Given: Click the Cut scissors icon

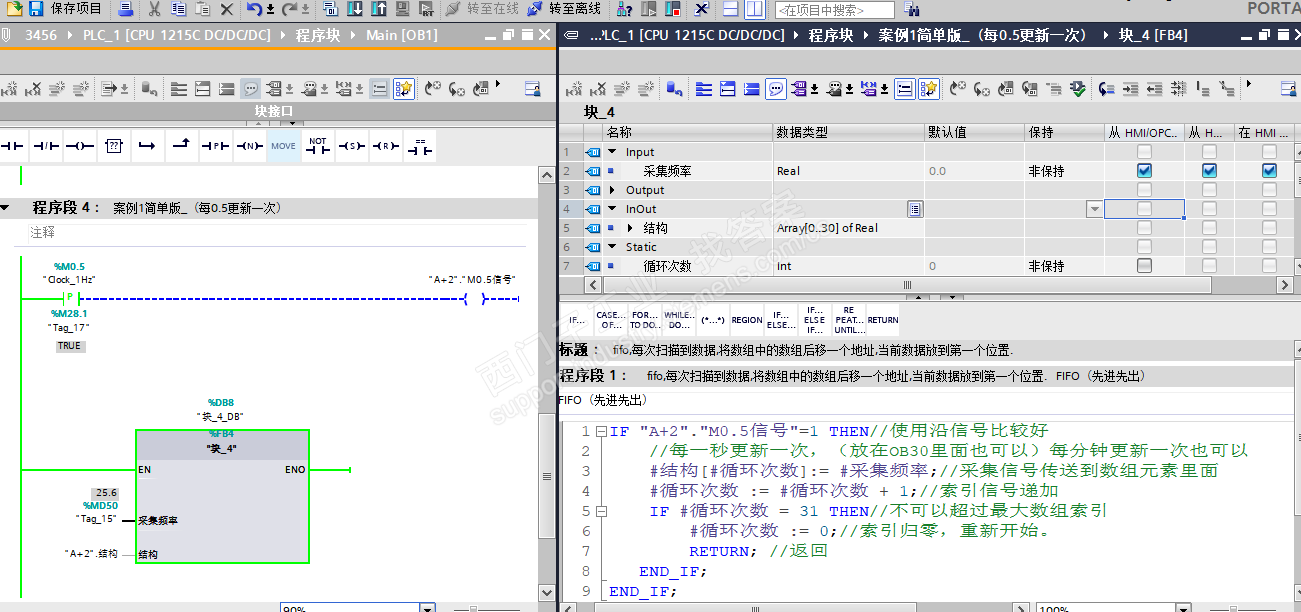Looking at the screenshot, I should (x=154, y=9).
